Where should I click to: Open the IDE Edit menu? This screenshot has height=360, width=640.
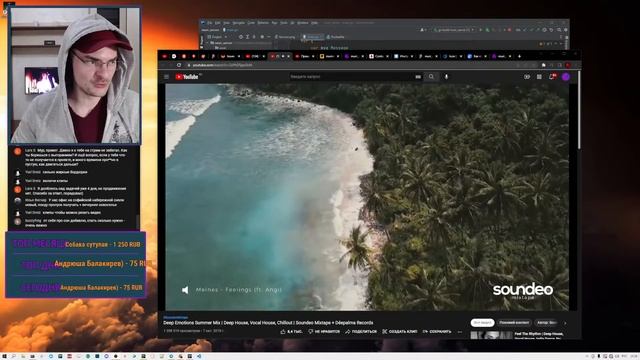pos(218,23)
